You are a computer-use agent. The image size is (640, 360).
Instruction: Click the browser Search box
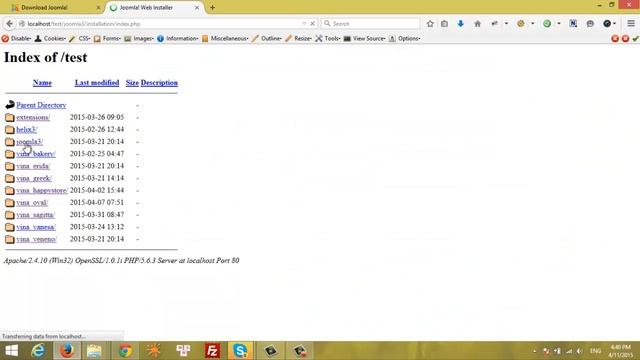click(x=371, y=24)
